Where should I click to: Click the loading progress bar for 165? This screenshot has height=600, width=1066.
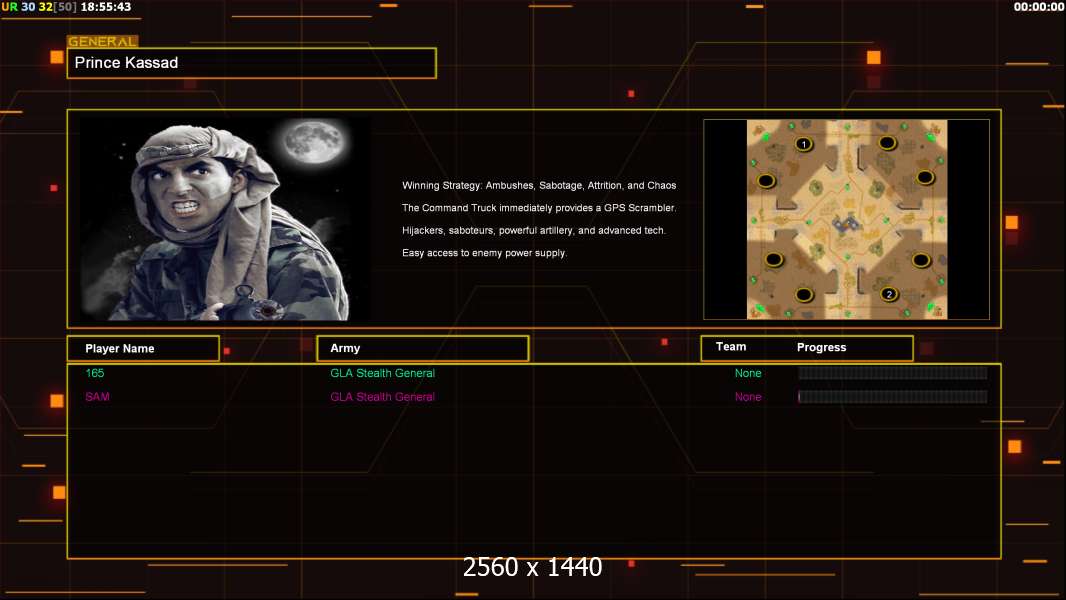coord(893,373)
